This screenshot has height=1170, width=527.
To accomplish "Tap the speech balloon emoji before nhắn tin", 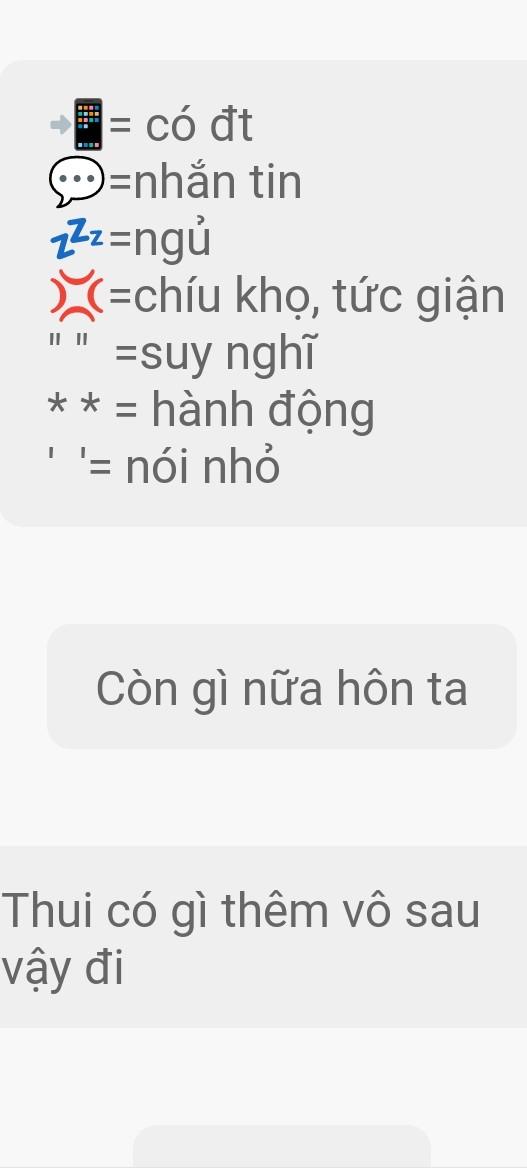I will click(78, 184).
